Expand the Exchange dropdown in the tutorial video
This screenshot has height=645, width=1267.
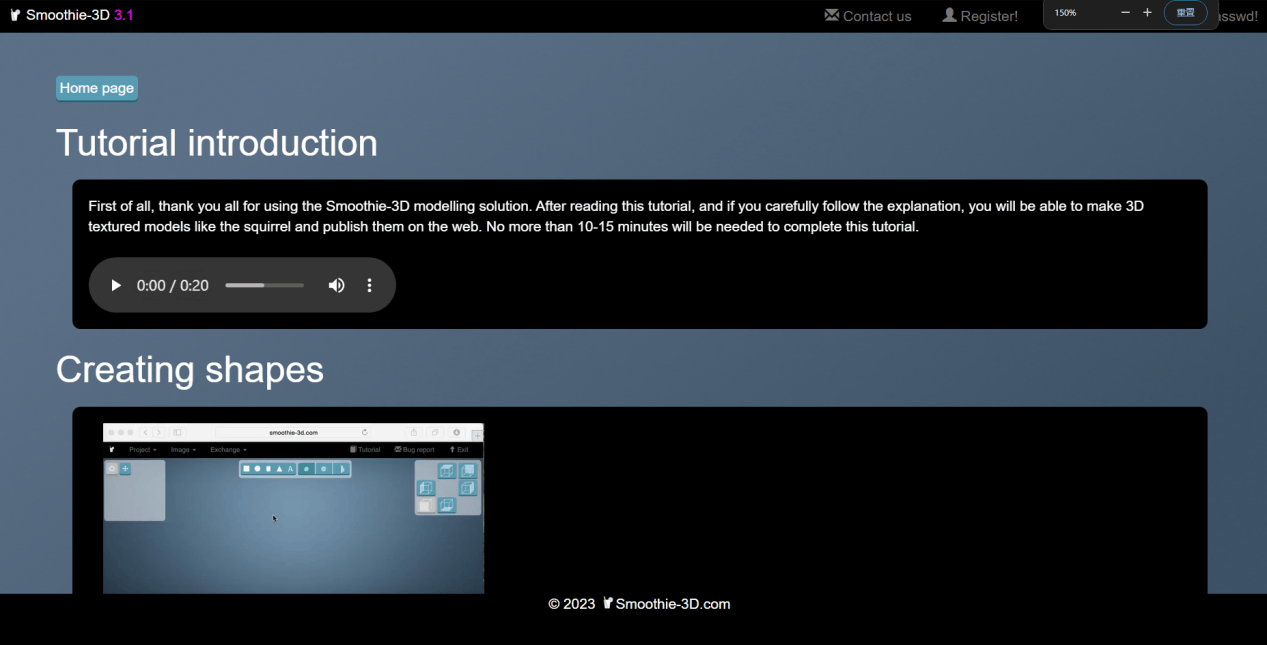228,450
